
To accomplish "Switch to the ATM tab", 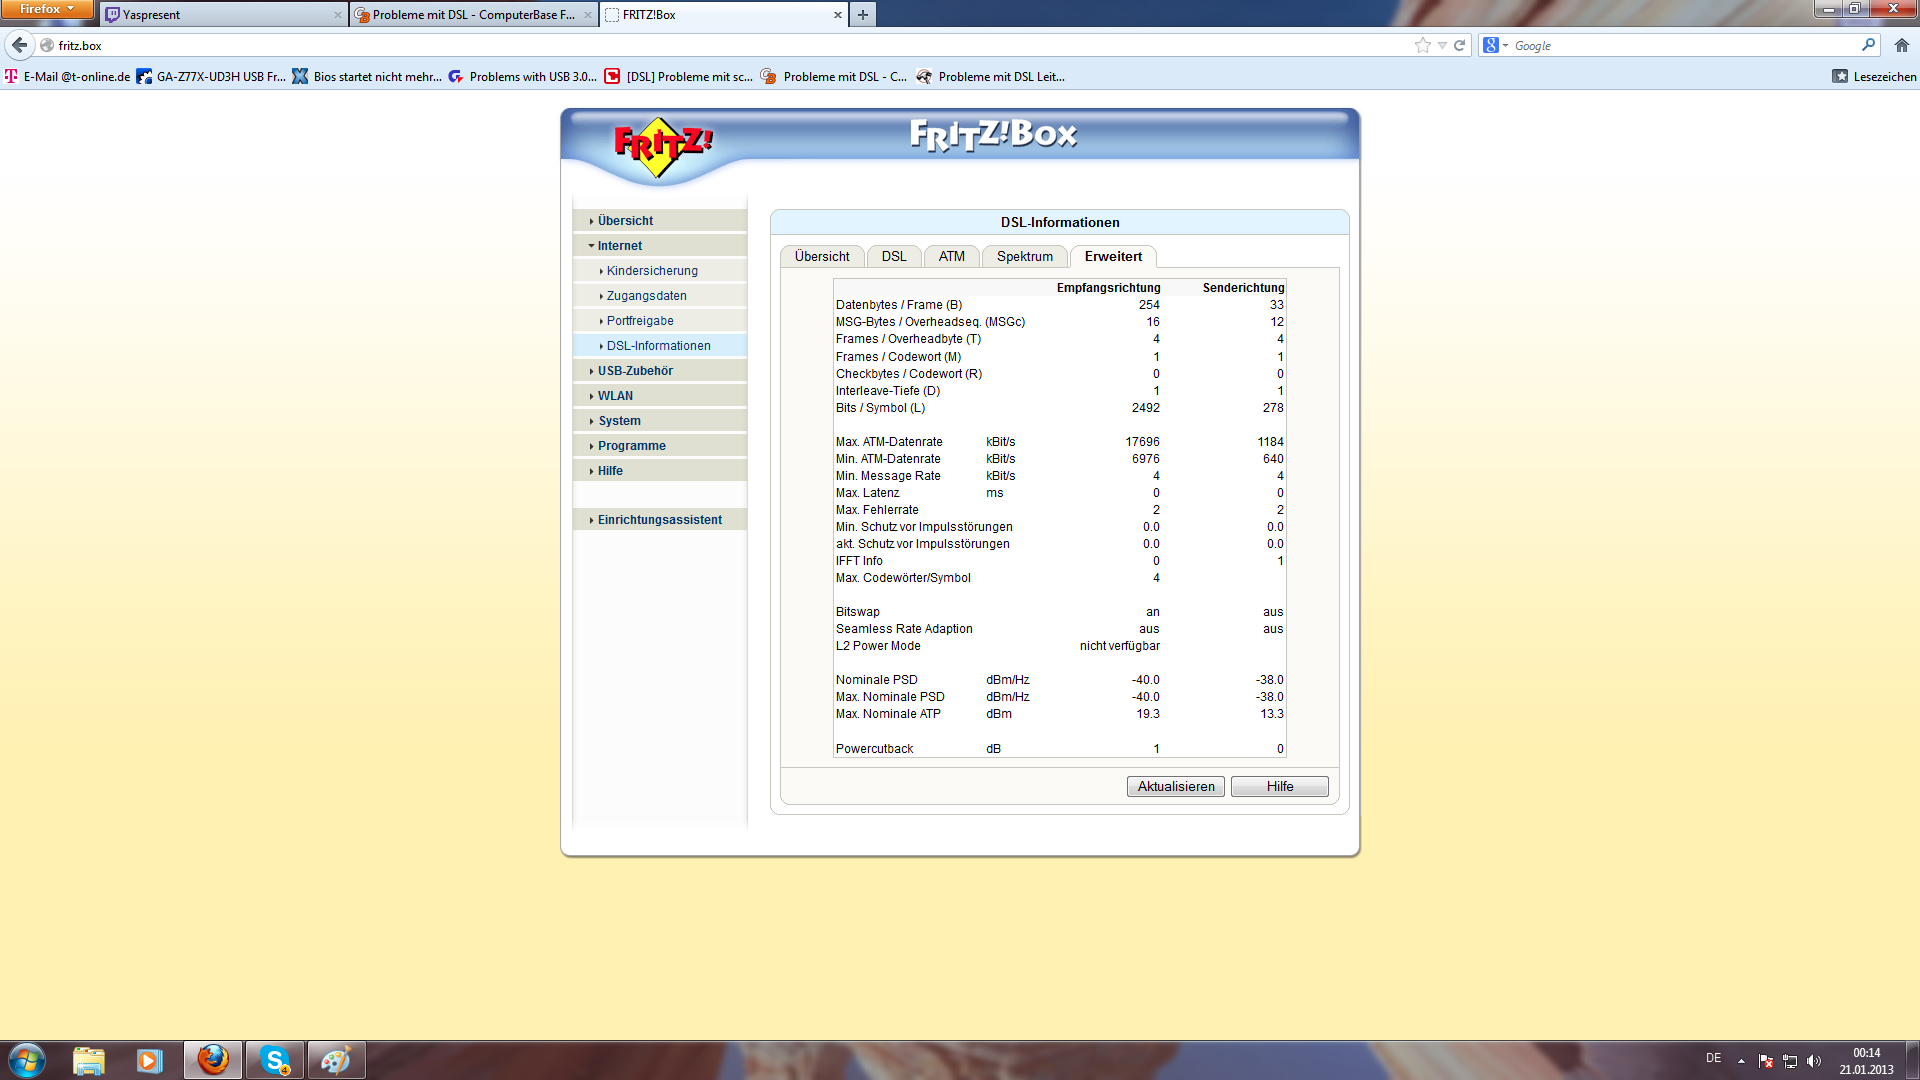I will 951,257.
